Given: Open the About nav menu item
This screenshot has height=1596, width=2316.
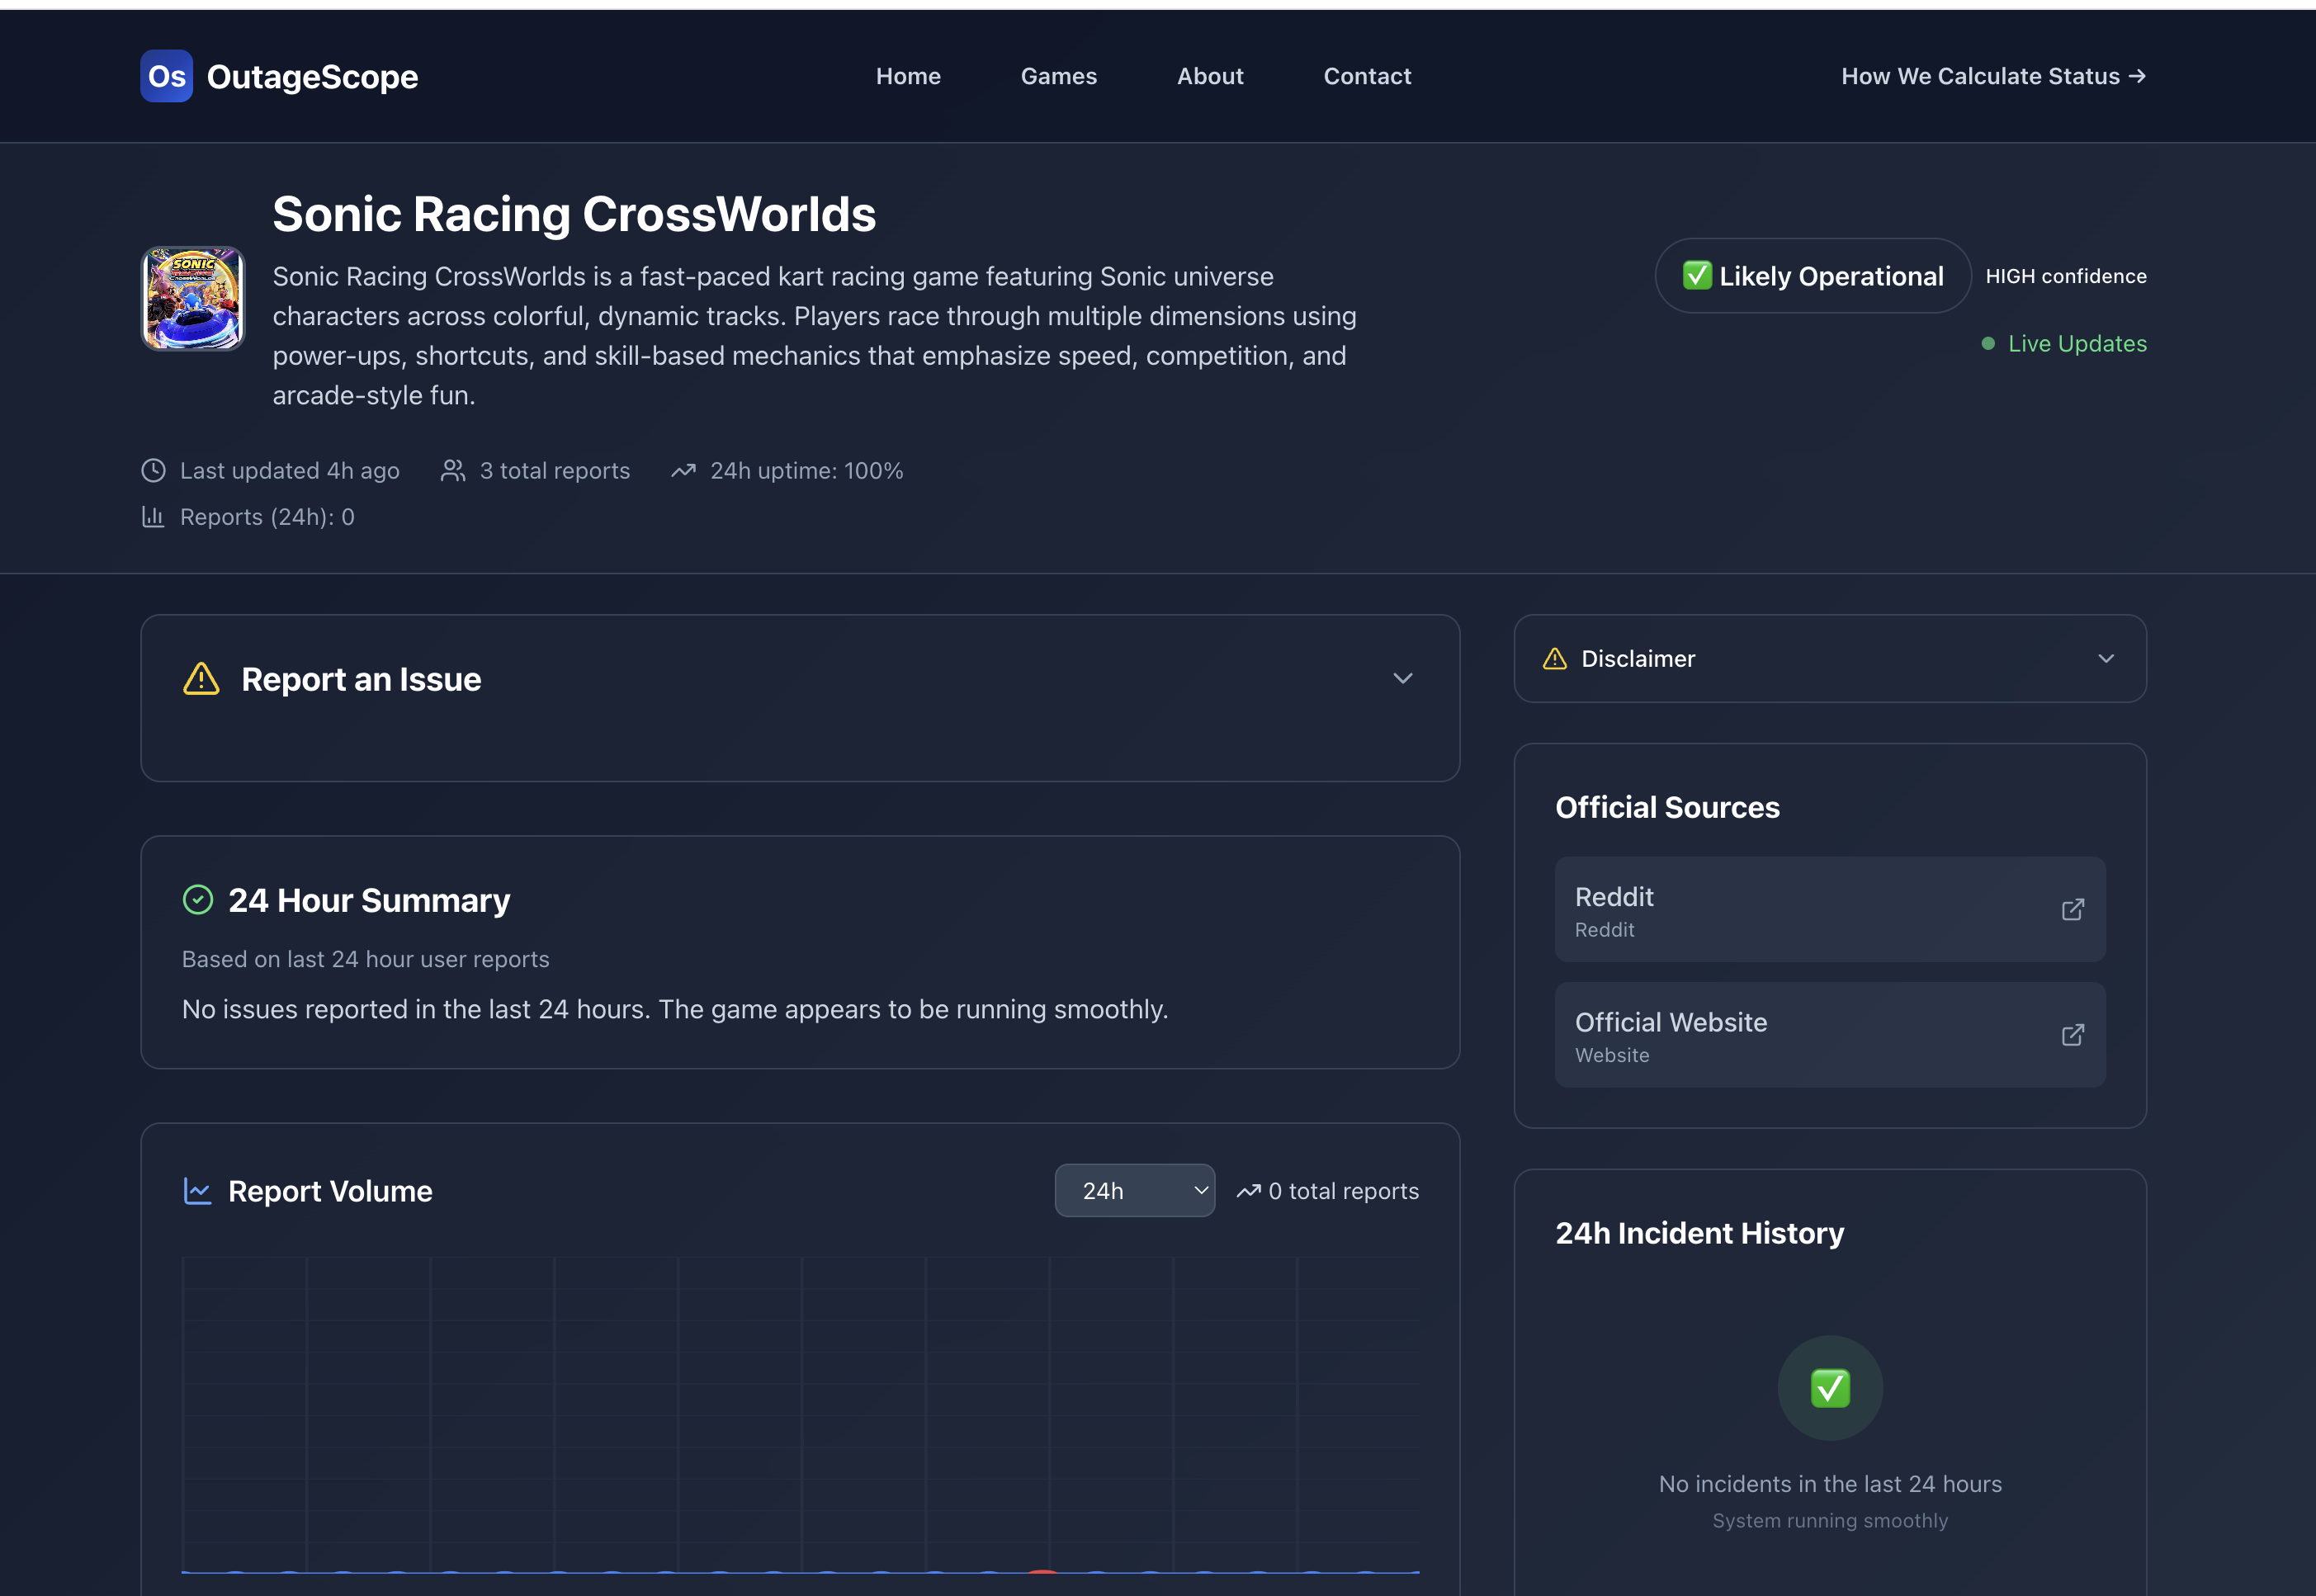Looking at the screenshot, I should [1210, 76].
